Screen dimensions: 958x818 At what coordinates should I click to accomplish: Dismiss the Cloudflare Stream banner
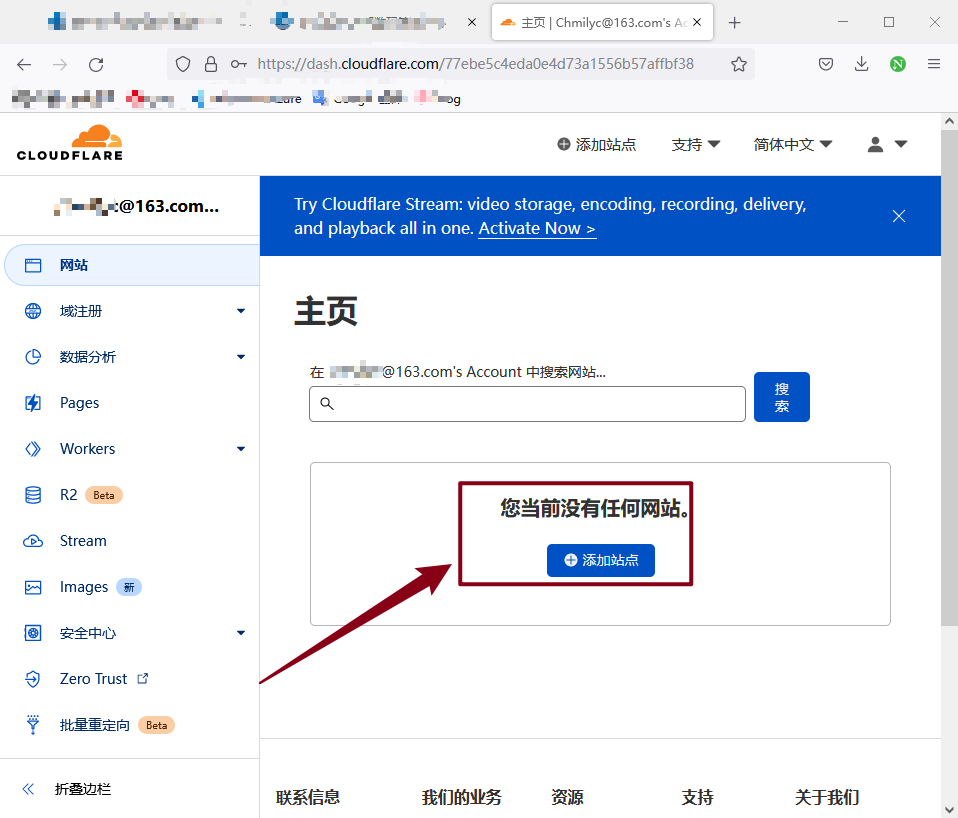click(x=899, y=216)
